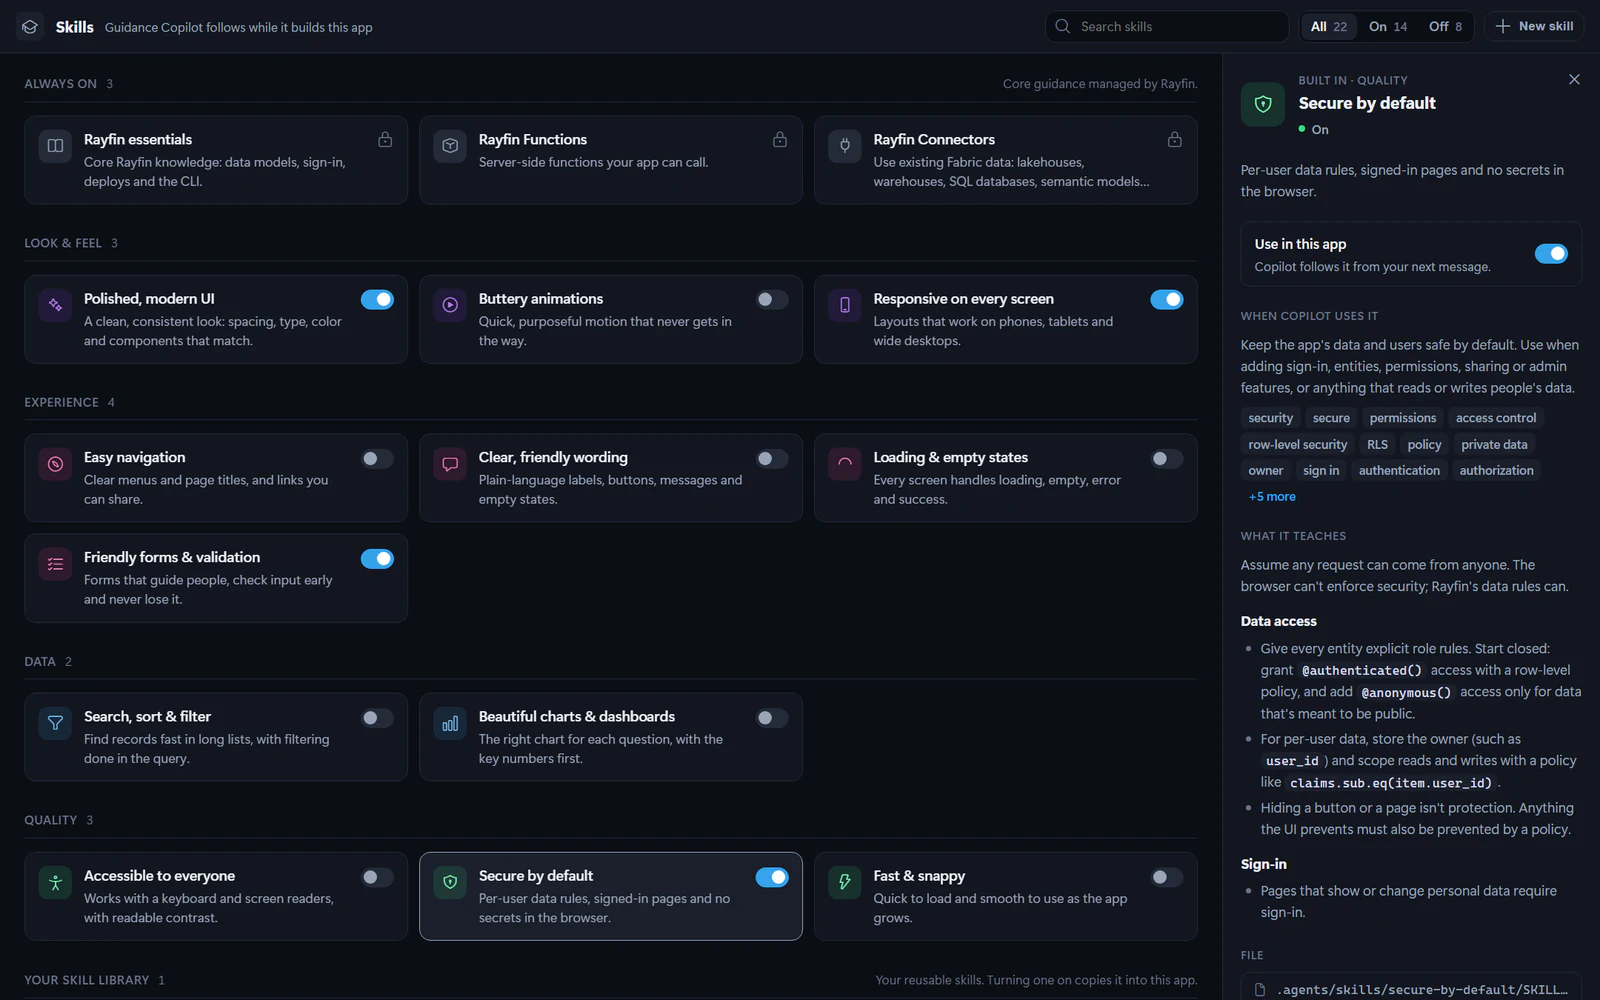The width and height of the screenshot is (1600, 1000).
Task: Click the Rayfin essentials book icon
Action: [55, 146]
